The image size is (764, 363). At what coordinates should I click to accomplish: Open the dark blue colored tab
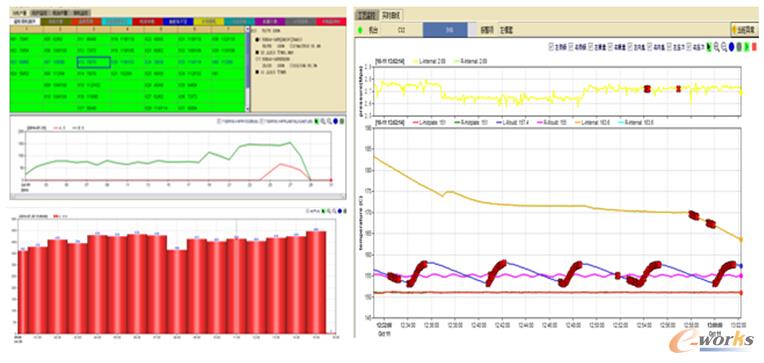tap(178, 21)
